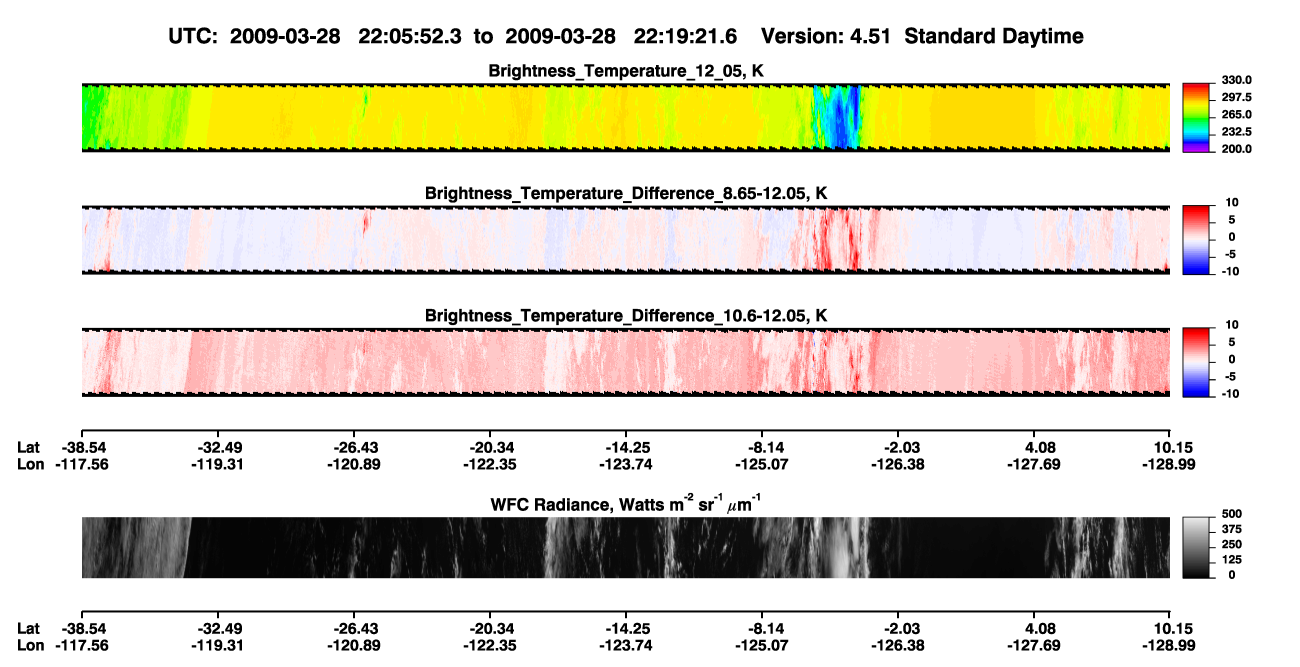Click upper axis latitude label -14.25
Screen dimensions: 1300x667
625,448
